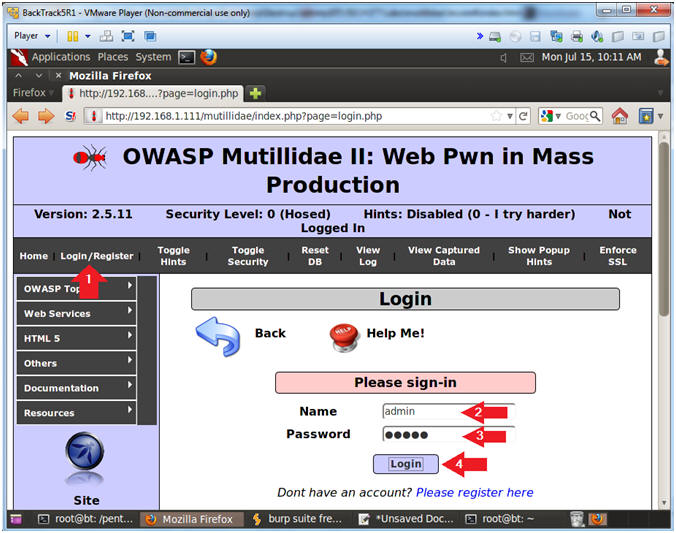Click the VMware printer device icon
This screenshot has height=533, width=676.
tap(576, 36)
